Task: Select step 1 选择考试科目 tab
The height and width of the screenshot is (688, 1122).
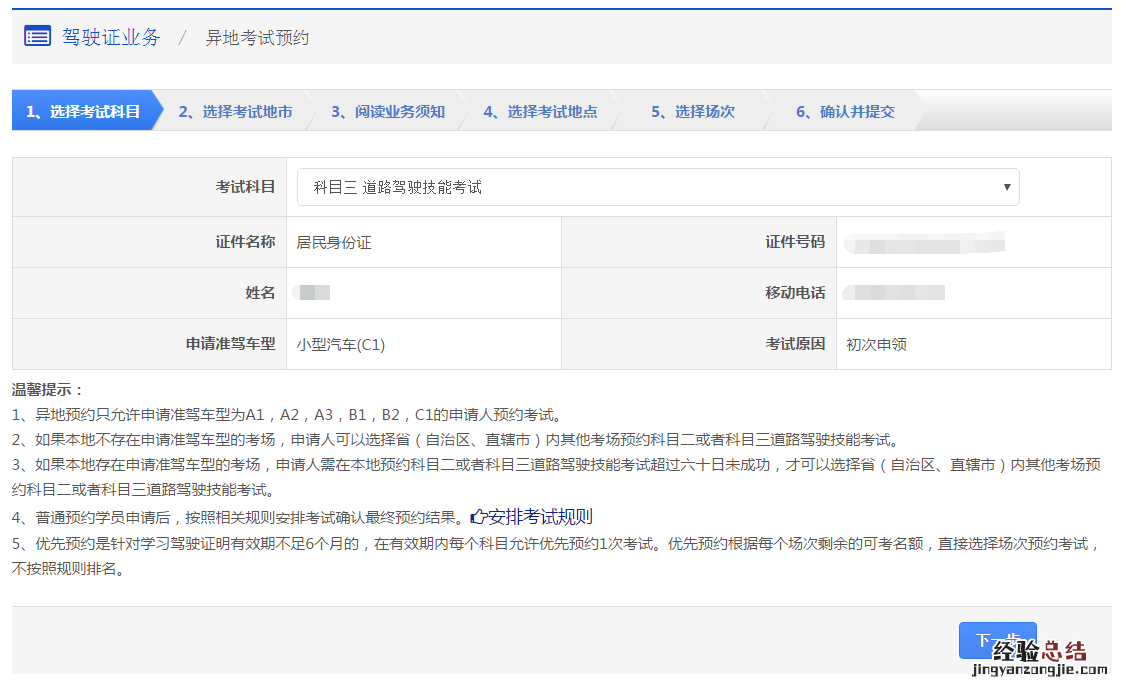Action: pyautogui.click(x=83, y=111)
